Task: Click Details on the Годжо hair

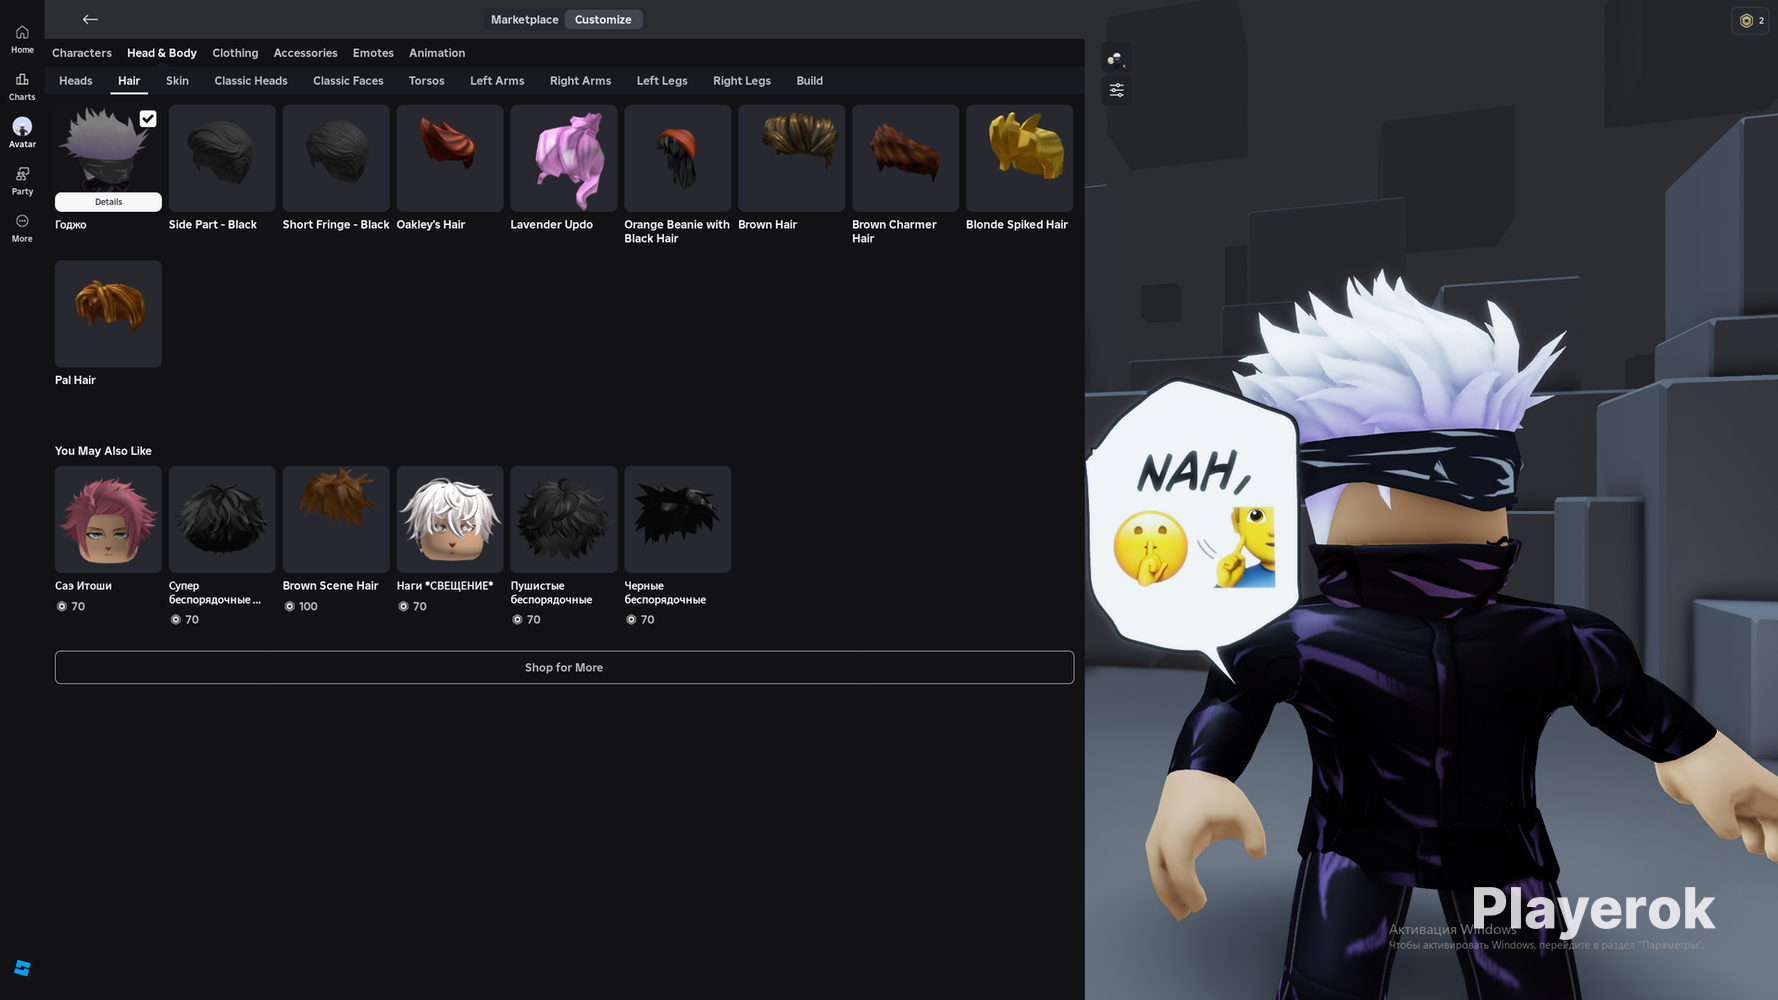Action: 108,202
